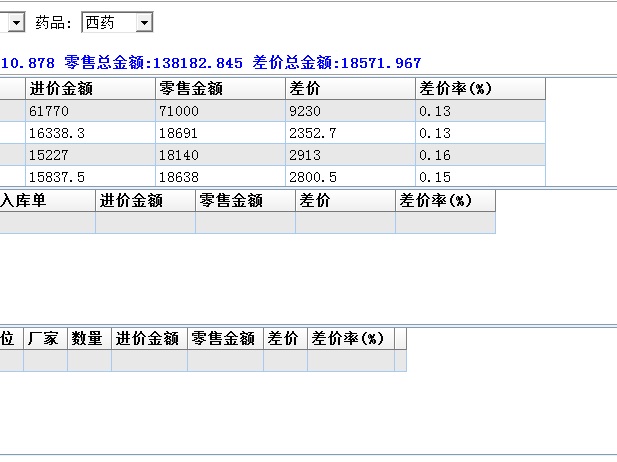Click the 入库单 column header

[x=47, y=201]
